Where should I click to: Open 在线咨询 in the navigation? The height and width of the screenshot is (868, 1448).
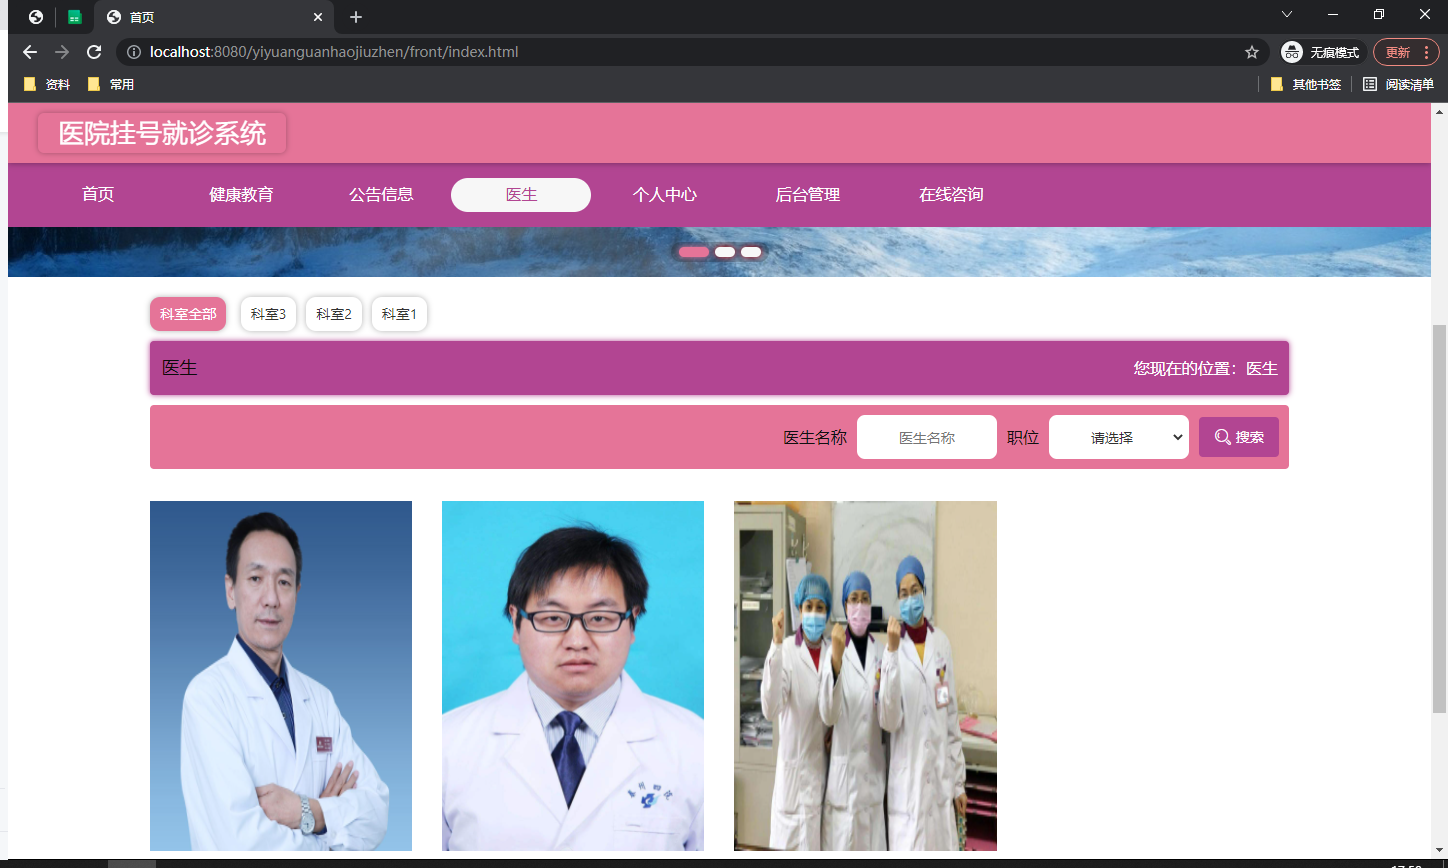click(x=951, y=195)
